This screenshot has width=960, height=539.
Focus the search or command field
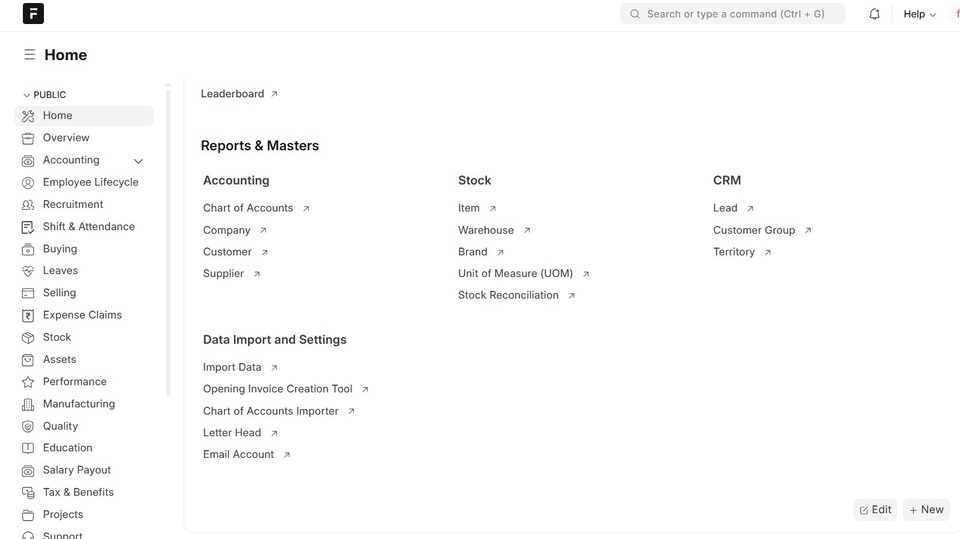pos(735,14)
